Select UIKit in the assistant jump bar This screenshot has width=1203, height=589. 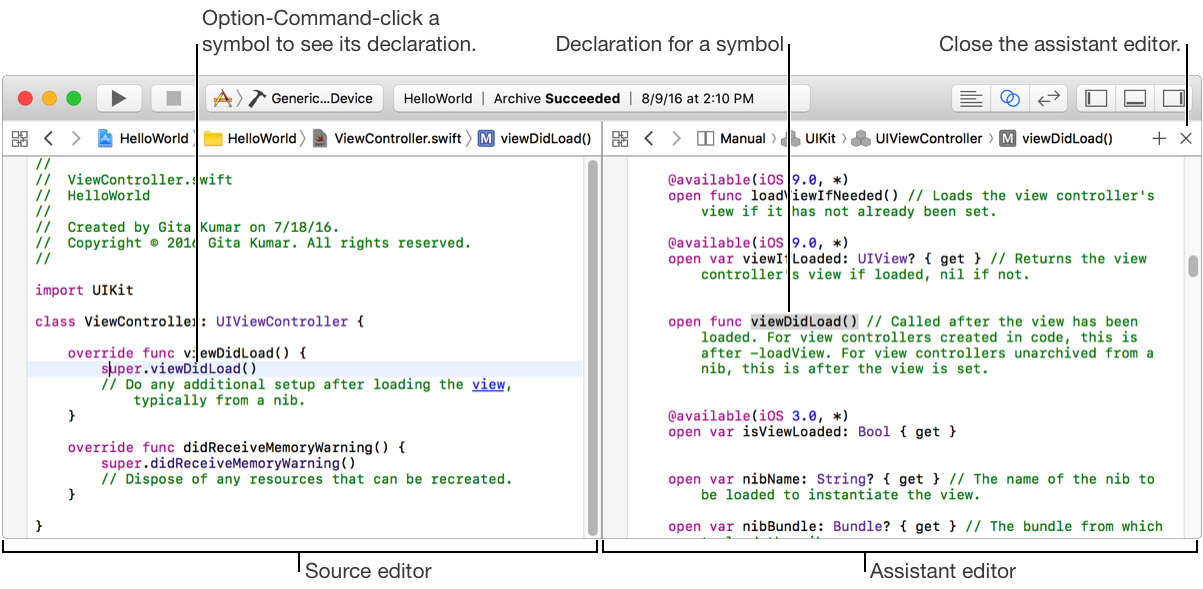[809, 139]
